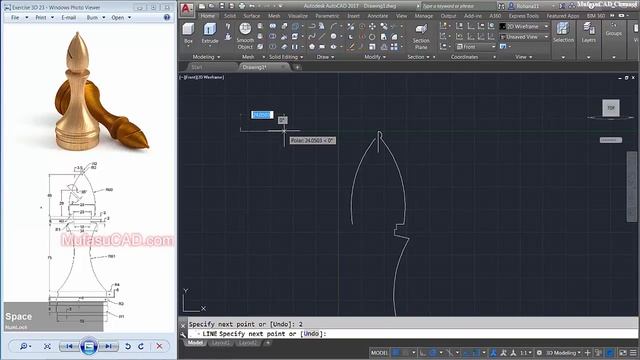
Task: Click the command line input field
Action: point(412,333)
